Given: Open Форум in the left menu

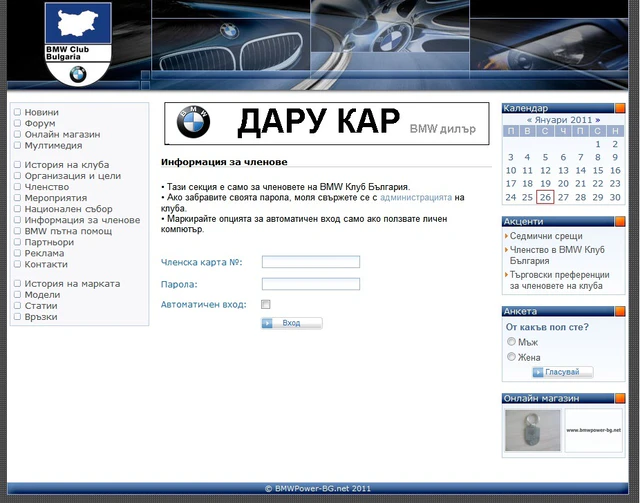Looking at the screenshot, I should click(40, 123).
